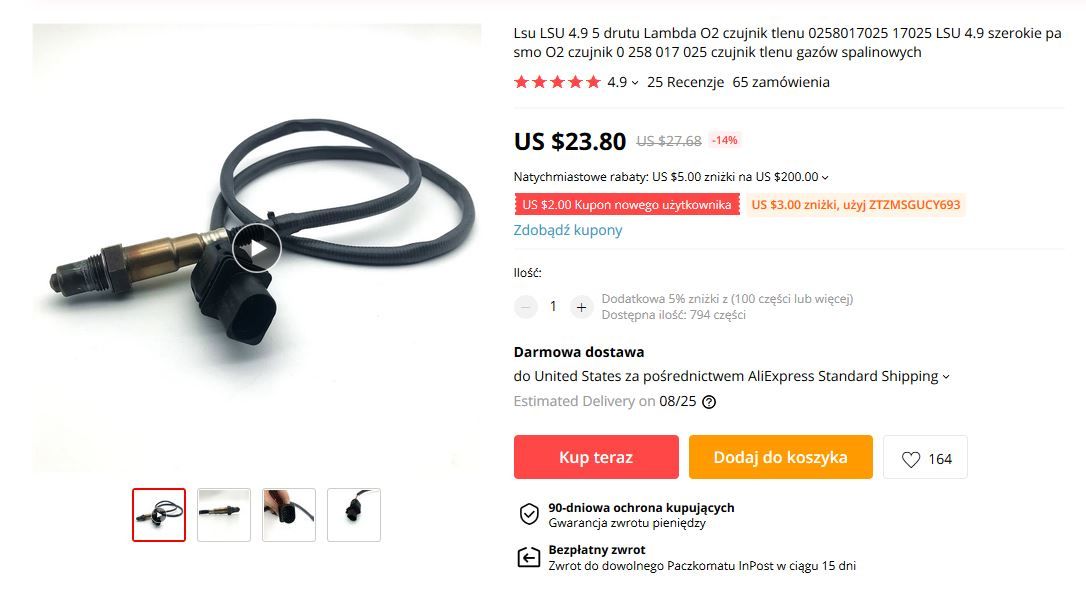Click the question mark icon next to the delivery date
The height and width of the screenshot is (613, 1086).
point(709,402)
